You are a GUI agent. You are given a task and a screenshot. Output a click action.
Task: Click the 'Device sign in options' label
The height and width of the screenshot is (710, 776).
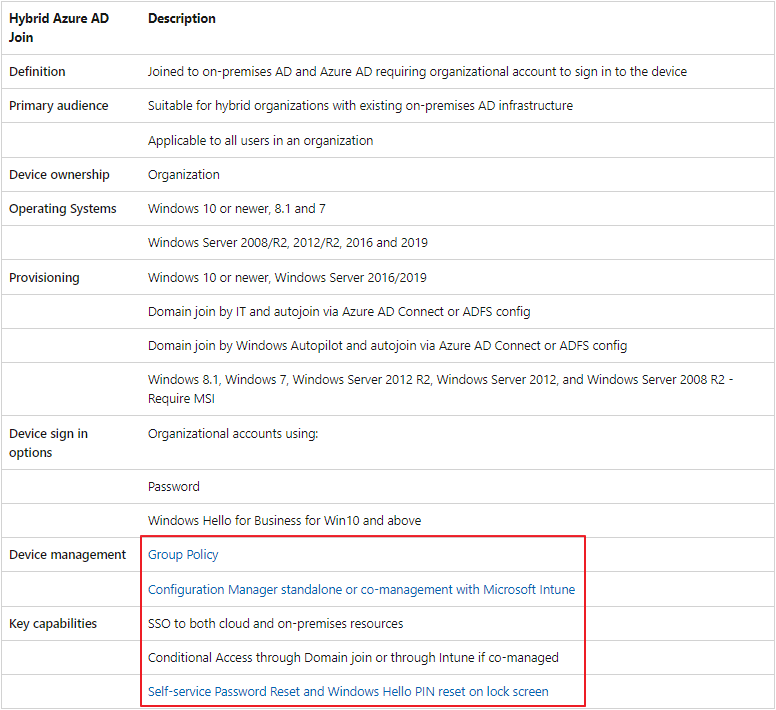coord(48,443)
